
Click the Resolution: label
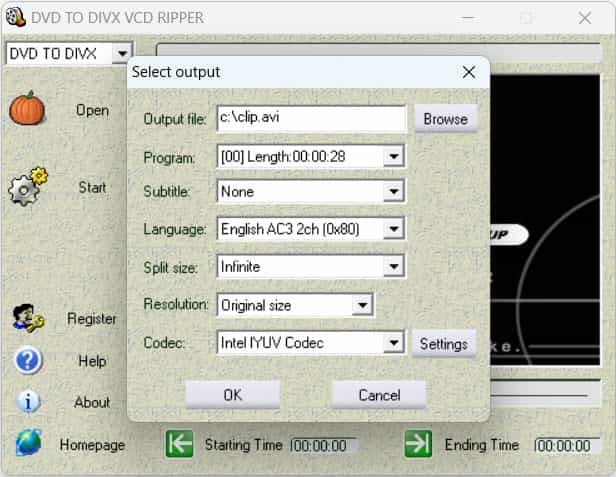point(176,304)
